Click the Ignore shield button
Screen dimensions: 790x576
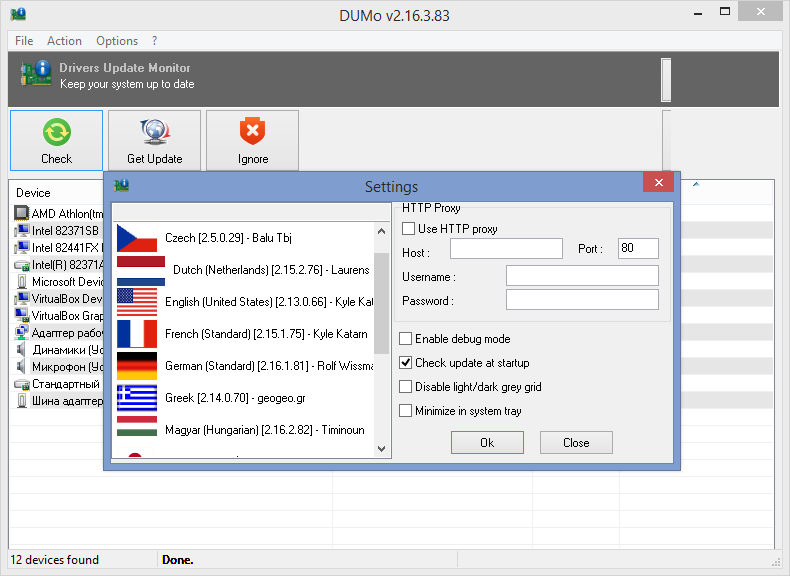point(252,141)
